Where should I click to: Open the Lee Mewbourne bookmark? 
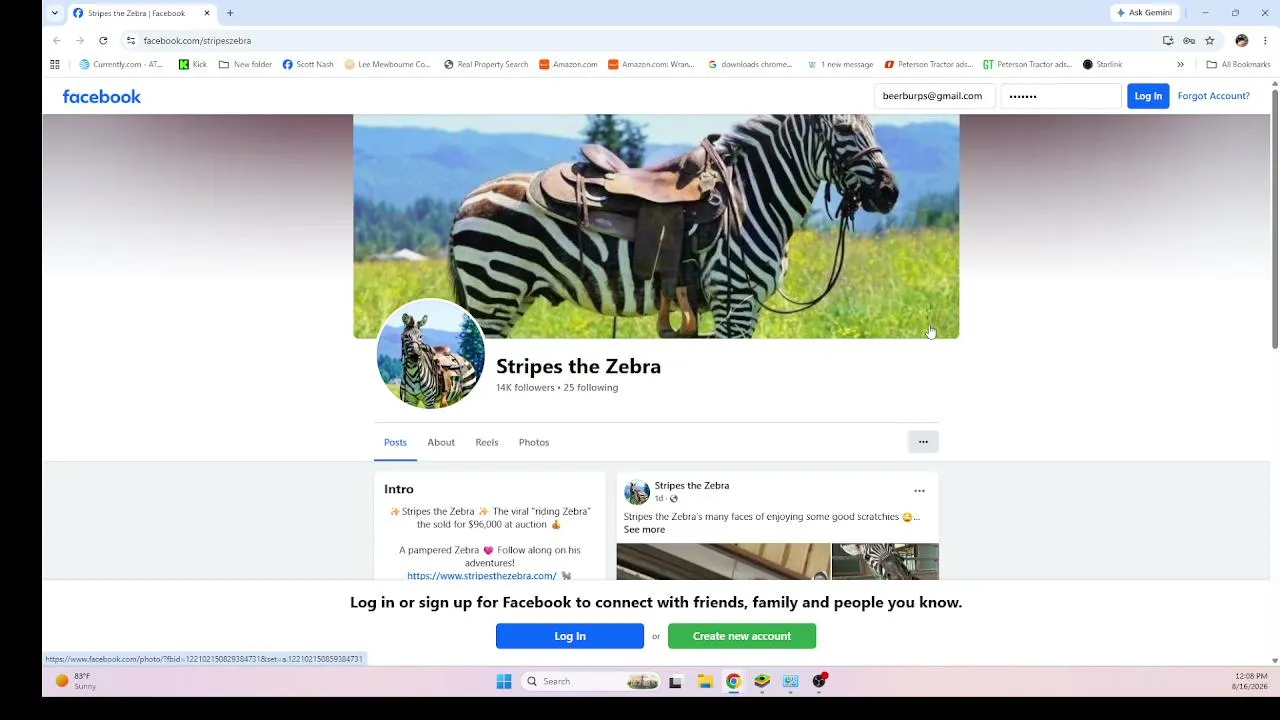[x=387, y=64]
